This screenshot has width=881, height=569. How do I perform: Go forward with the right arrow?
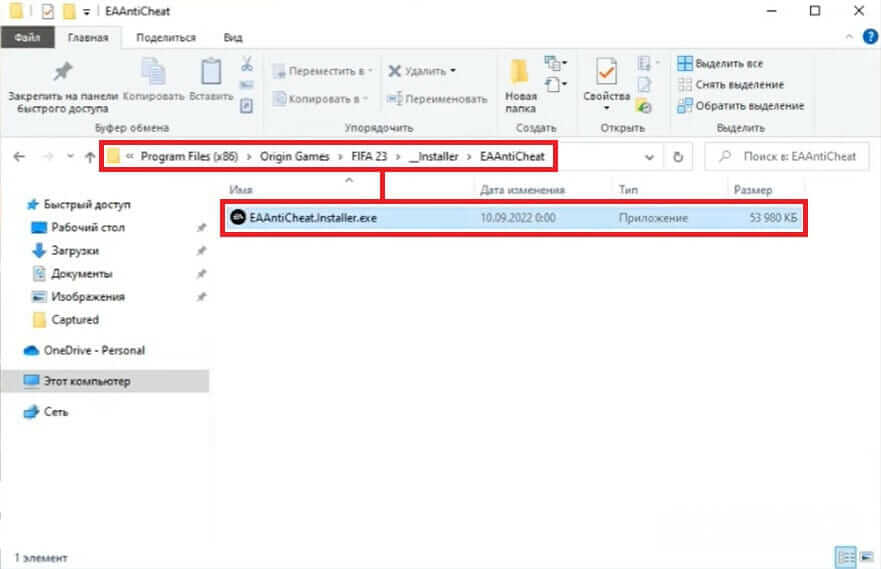48,157
